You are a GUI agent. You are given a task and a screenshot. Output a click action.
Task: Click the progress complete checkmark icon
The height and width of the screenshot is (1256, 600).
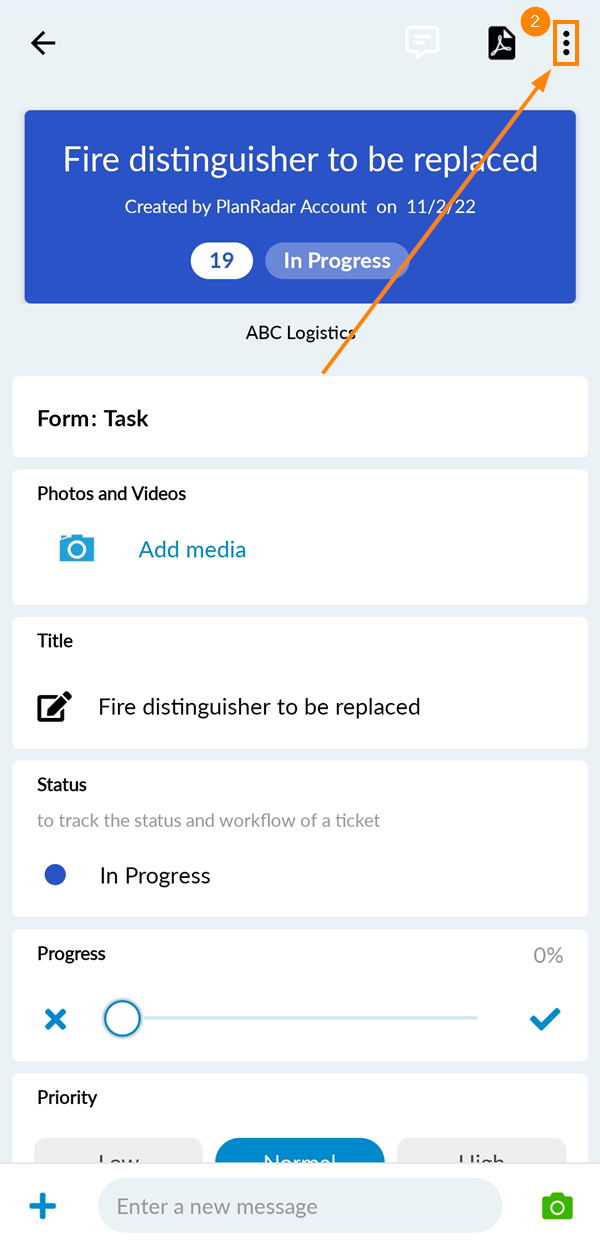(x=545, y=1019)
